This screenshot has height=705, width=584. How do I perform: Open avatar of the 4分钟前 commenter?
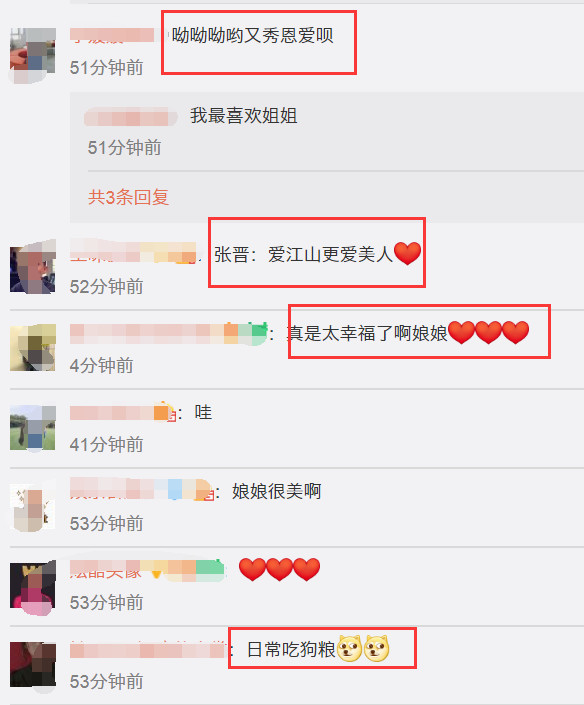point(33,347)
